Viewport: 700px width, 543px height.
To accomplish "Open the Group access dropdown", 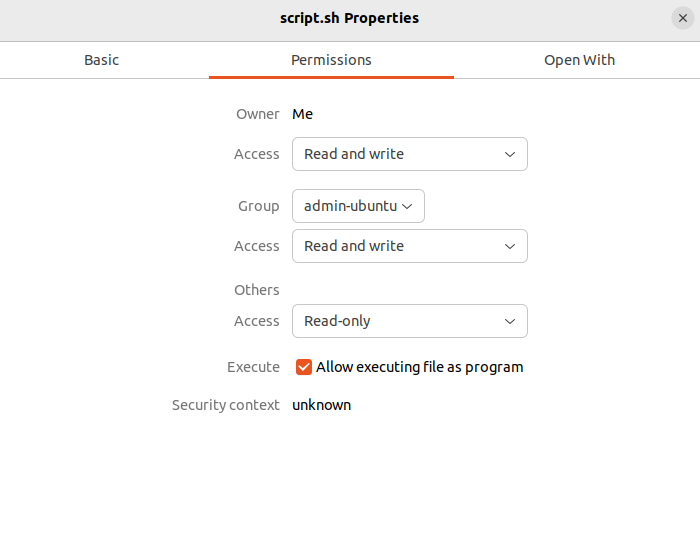I will (x=409, y=246).
